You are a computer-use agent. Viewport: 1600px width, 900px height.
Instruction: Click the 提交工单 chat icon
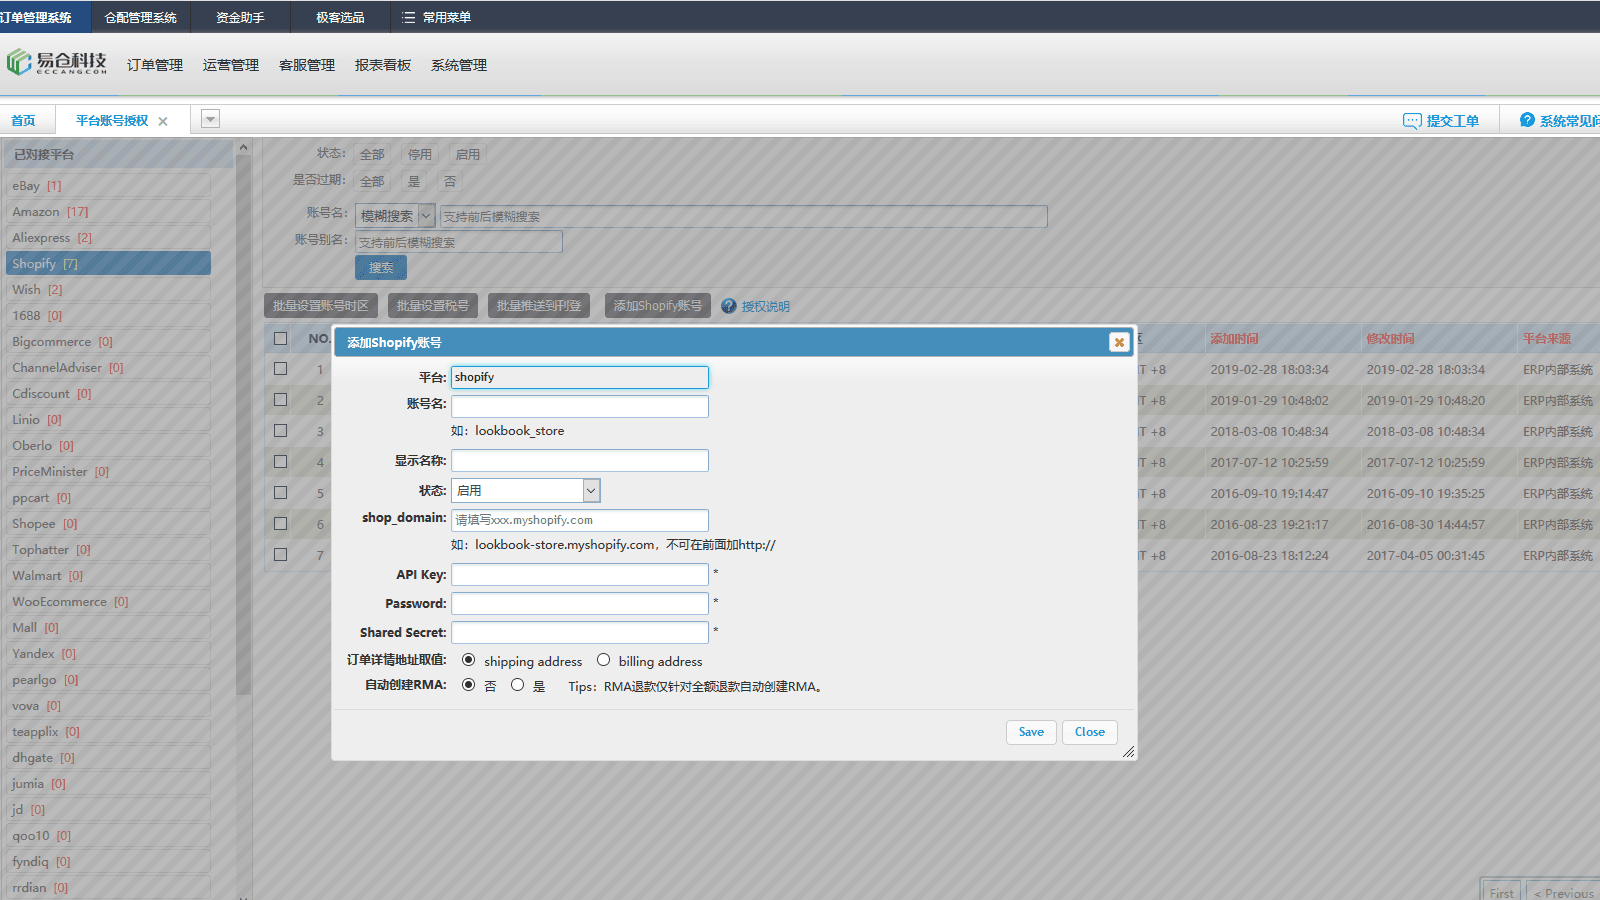[x=1412, y=121]
